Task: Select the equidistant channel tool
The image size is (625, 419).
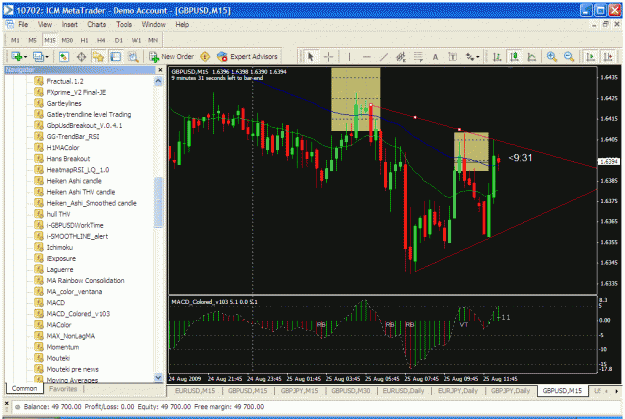Action: pyautogui.click(x=401, y=57)
